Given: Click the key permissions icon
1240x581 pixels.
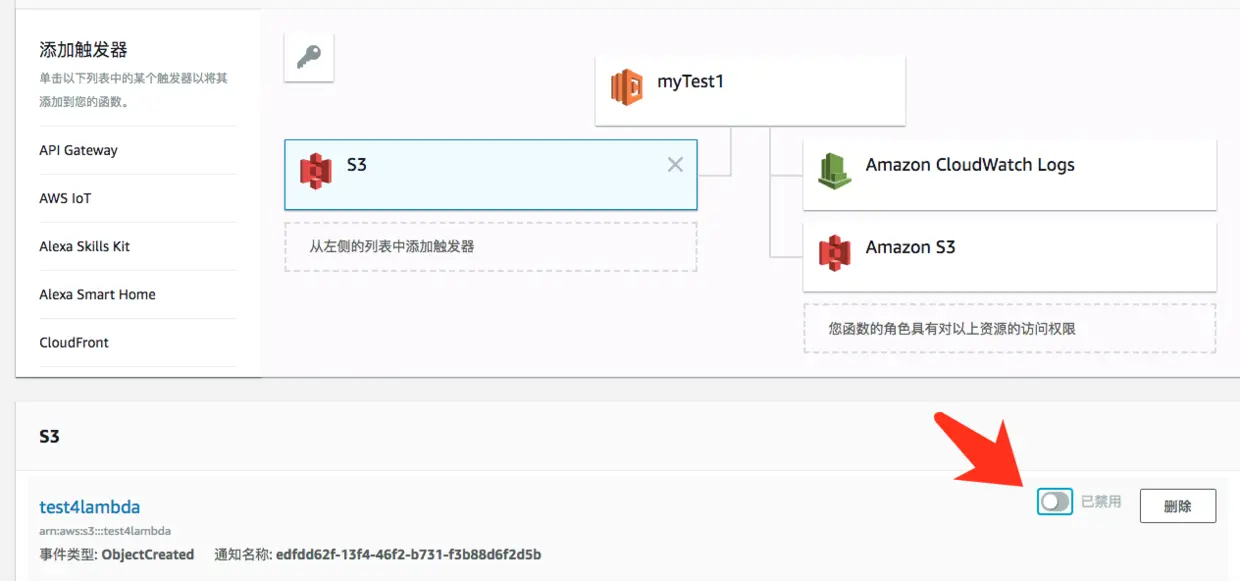Looking at the screenshot, I should [x=309, y=57].
